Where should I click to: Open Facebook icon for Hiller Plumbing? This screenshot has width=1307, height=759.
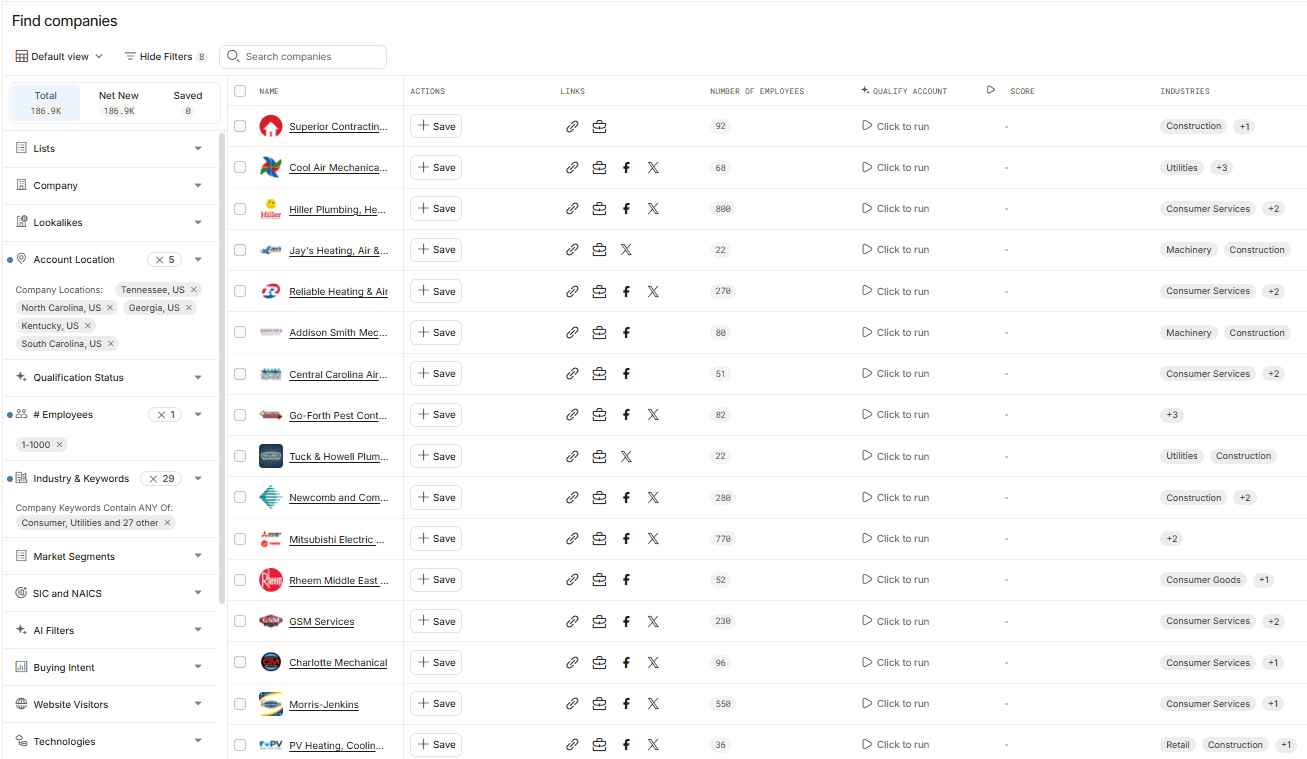pos(626,209)
